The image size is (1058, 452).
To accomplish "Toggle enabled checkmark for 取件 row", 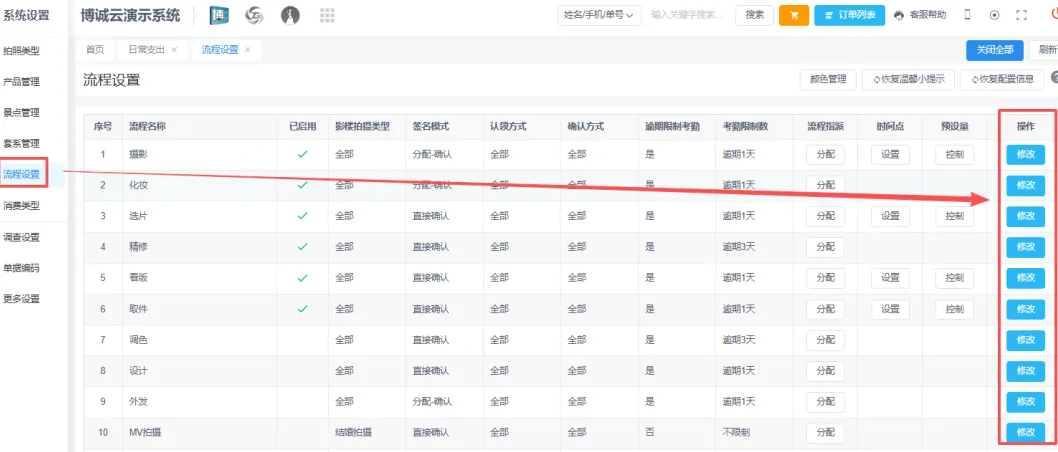I will coord(303,309).
